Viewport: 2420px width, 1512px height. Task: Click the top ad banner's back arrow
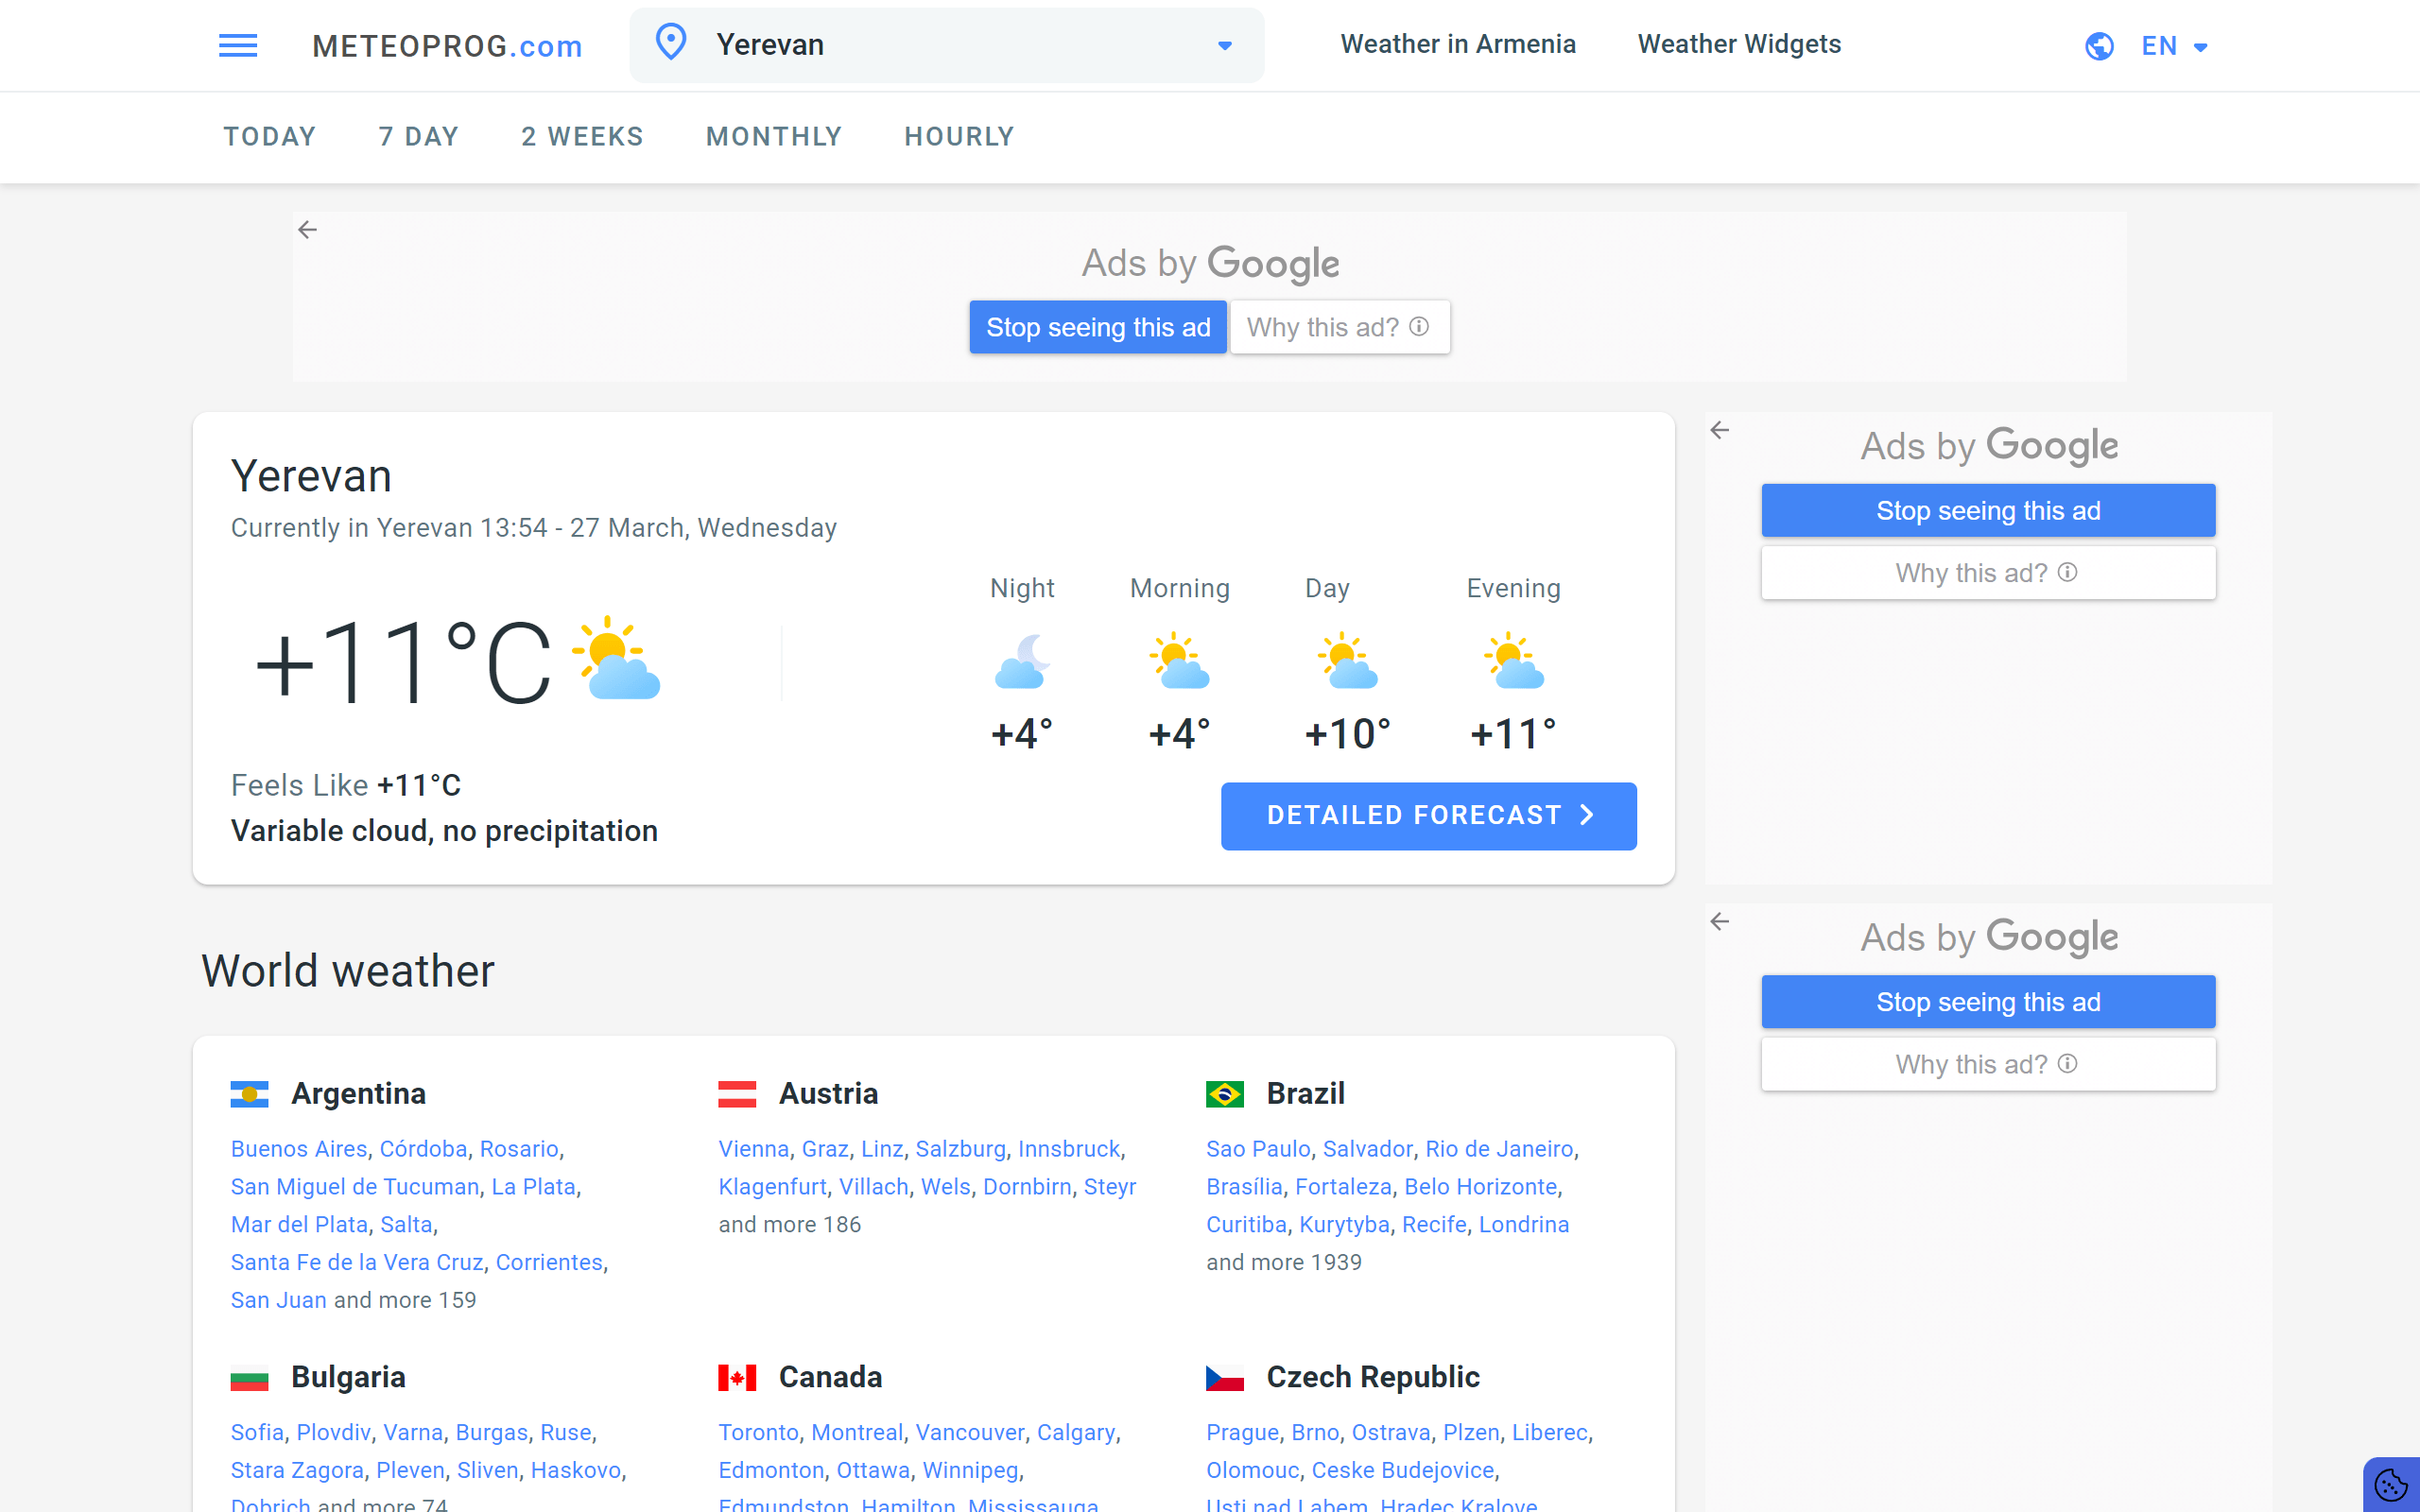coord(307,230)
